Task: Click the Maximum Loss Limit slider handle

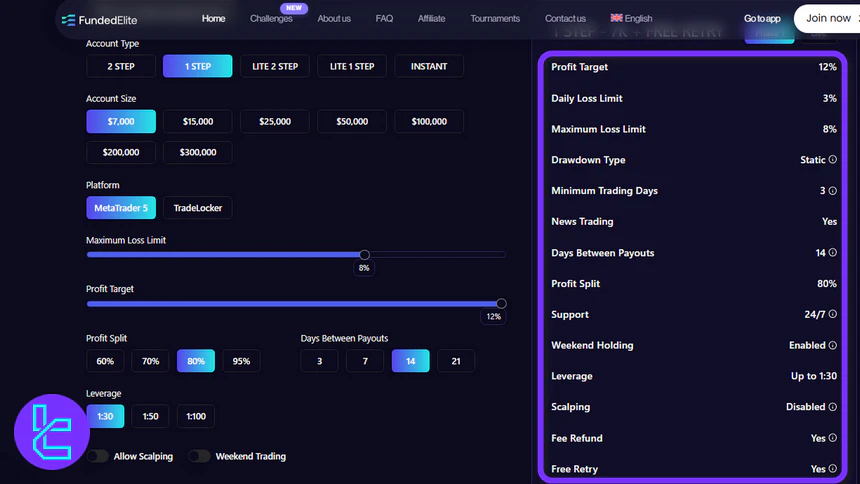Action: [364, 255]
